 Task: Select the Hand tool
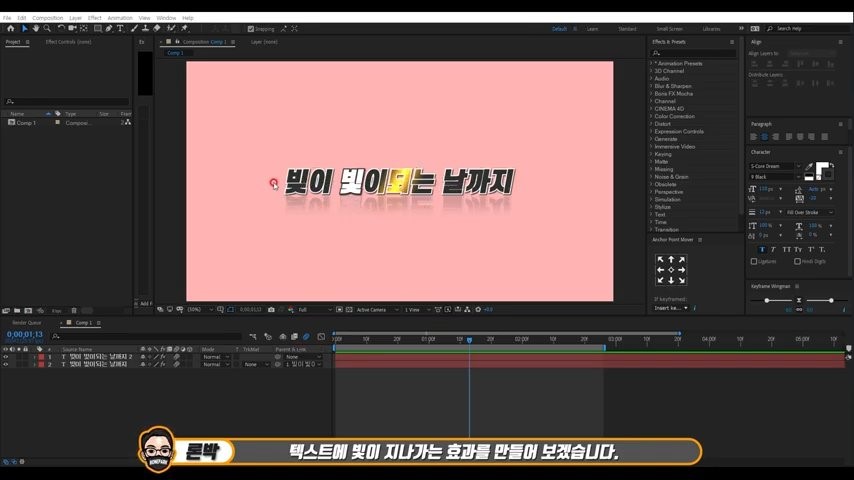click(36, 28)
